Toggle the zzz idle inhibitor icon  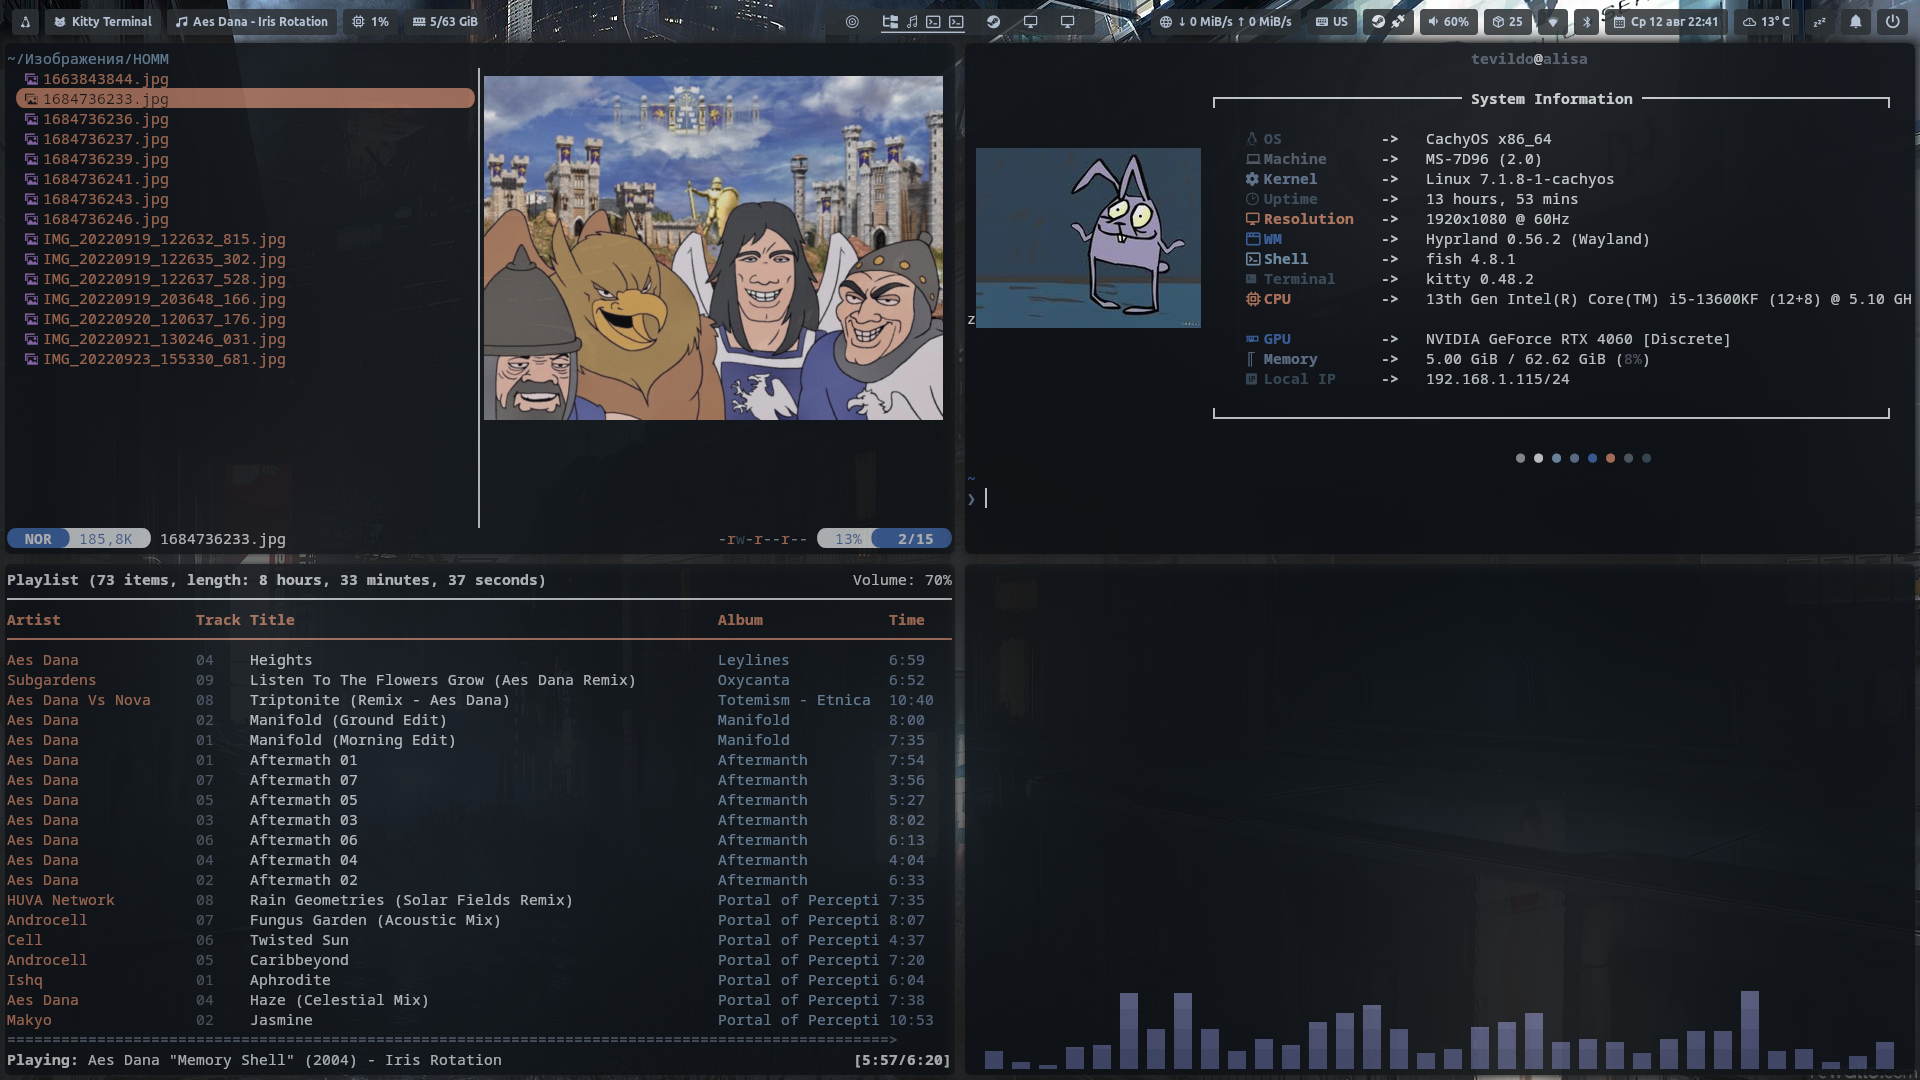pyautogui.click(x=1820, y=21)
